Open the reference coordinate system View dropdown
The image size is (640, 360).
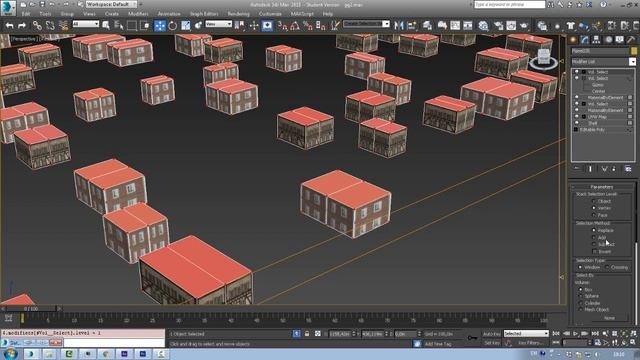218,24
